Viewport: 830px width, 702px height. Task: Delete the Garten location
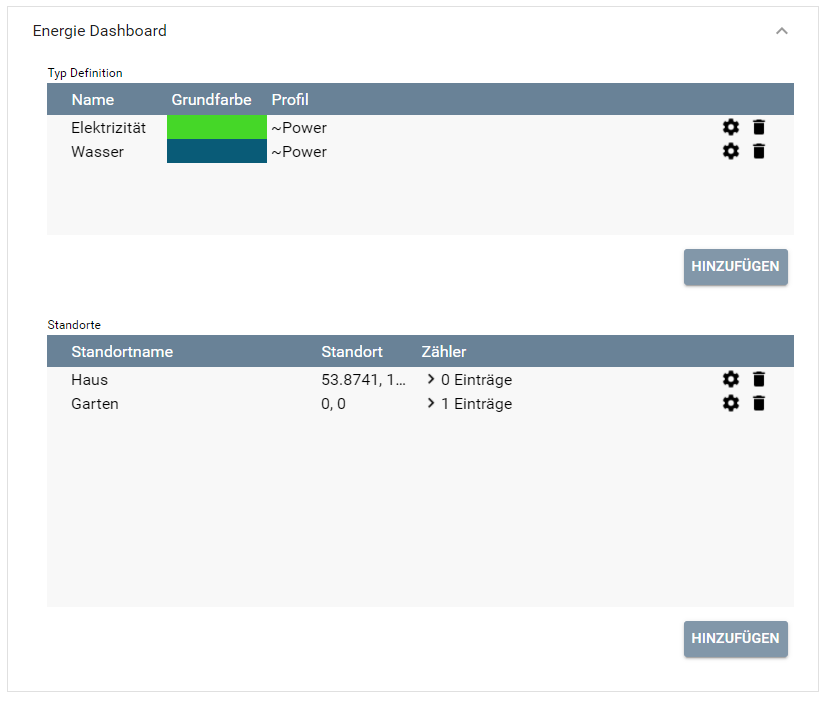(759, 403)
